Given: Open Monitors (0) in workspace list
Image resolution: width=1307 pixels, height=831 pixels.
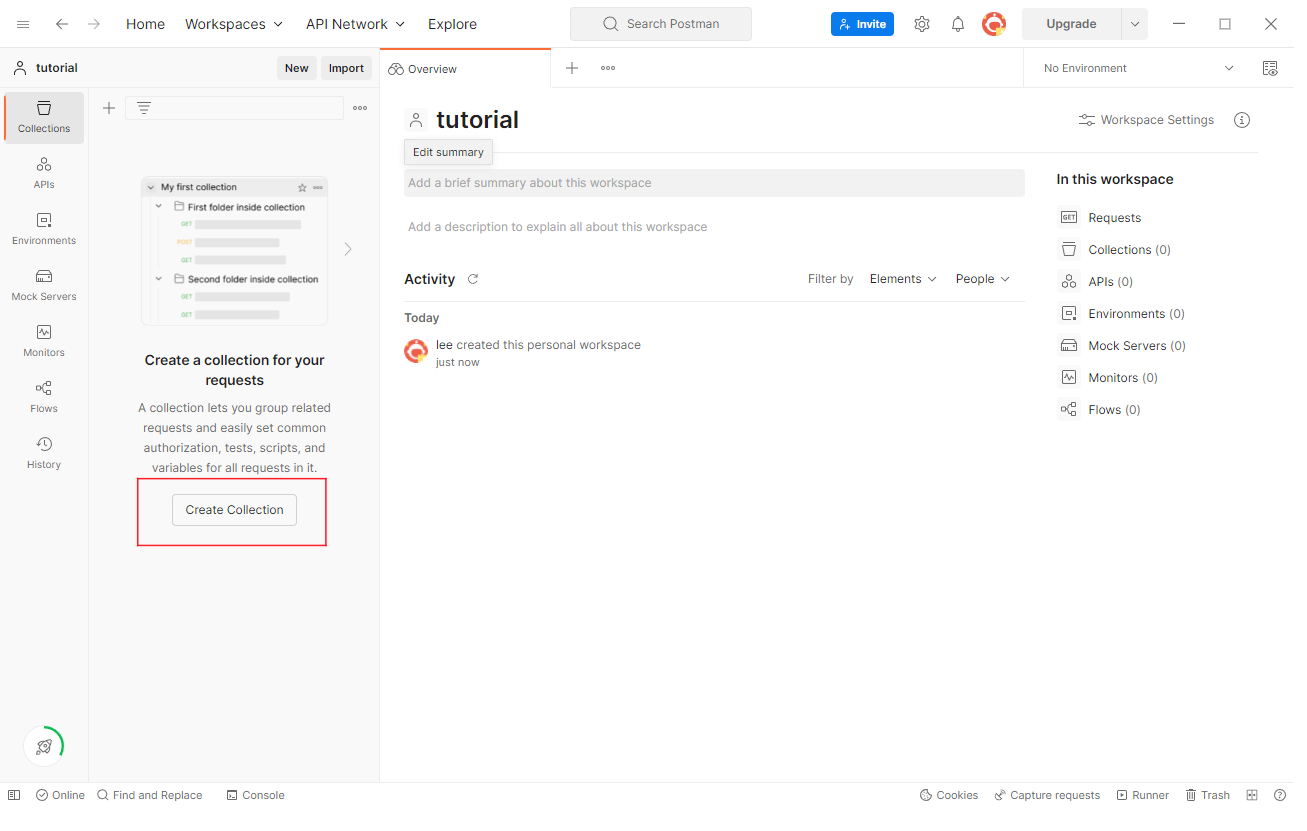Looking at the screenshot, I should 1109,378.
